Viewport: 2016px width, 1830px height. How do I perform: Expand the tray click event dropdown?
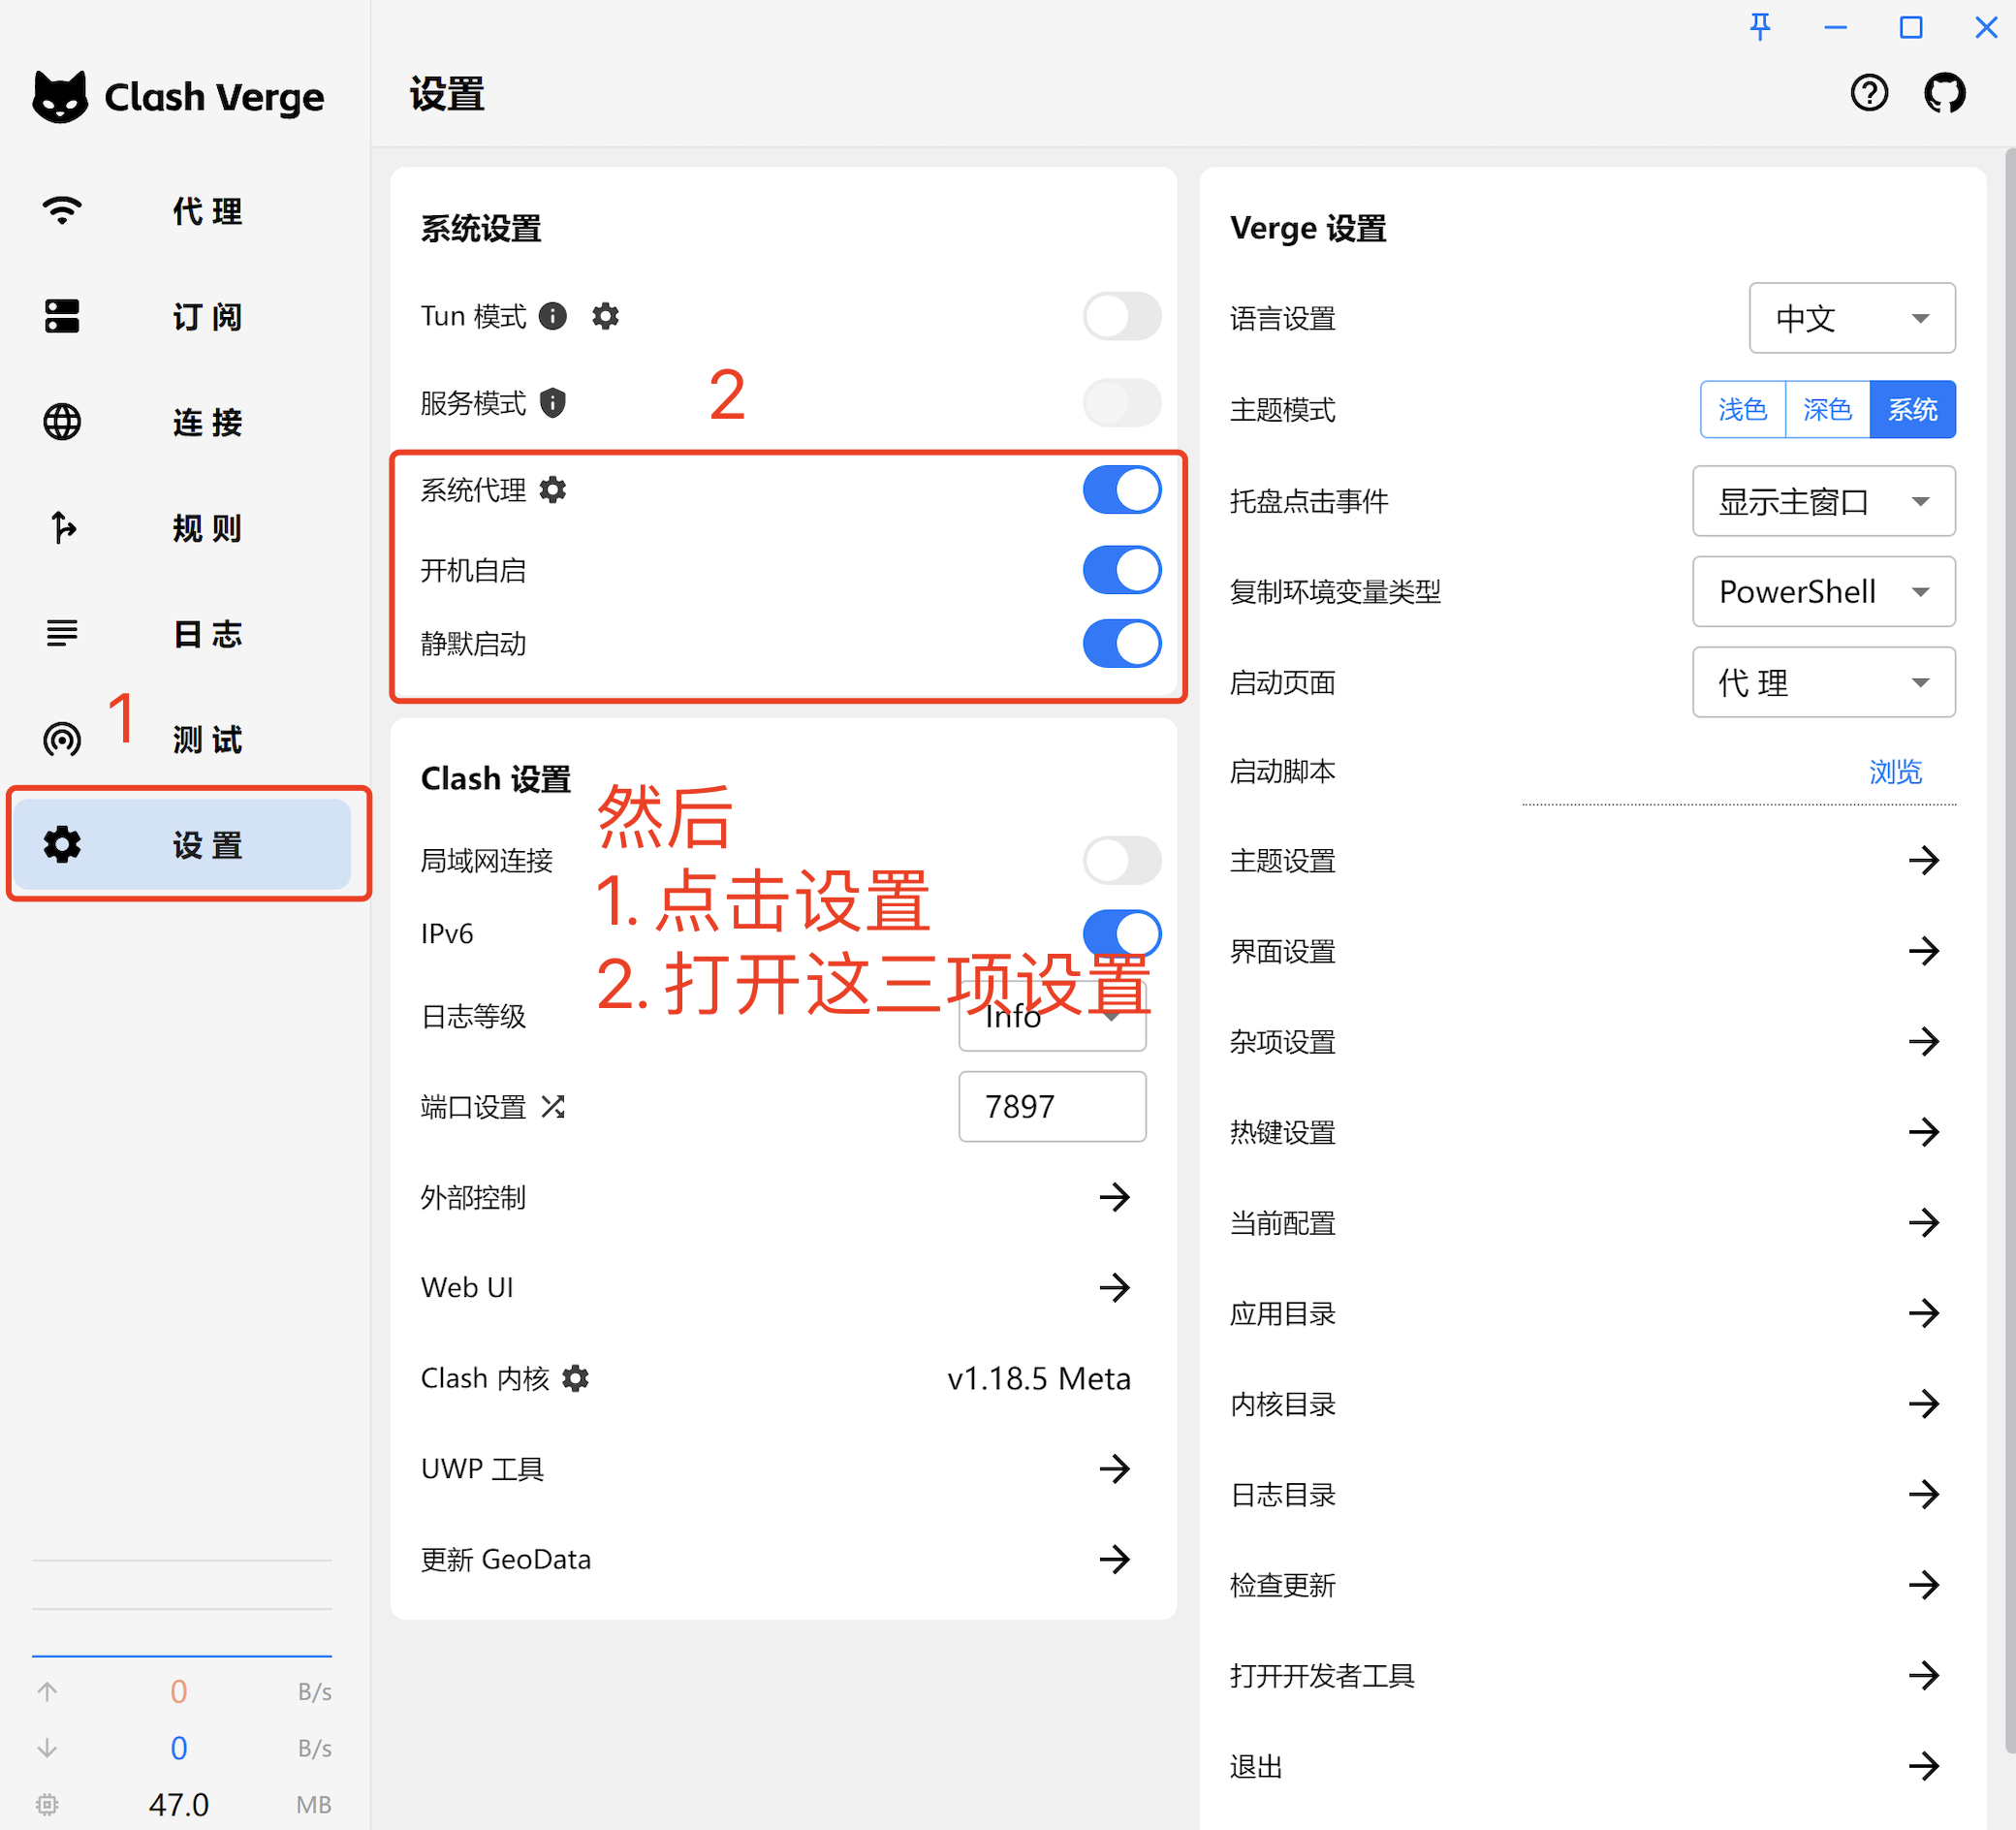(x=1823, y=501)
